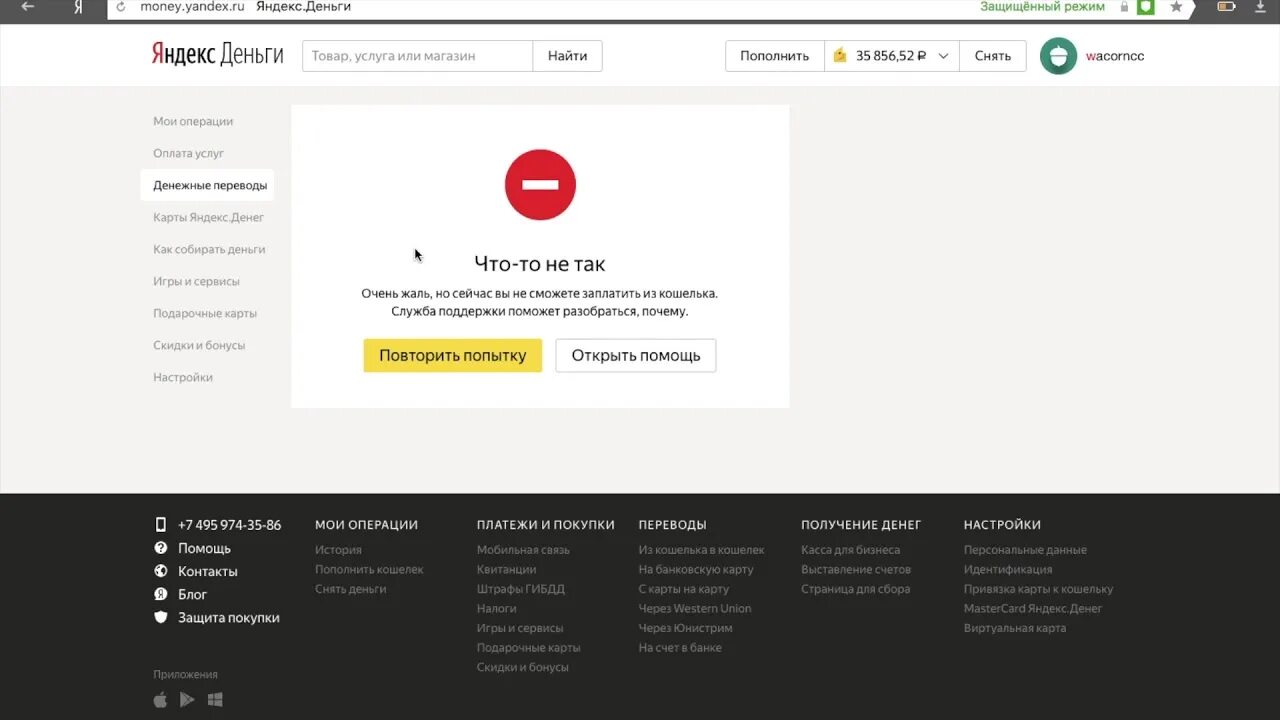
Task: Click the Контакты globe icon
Action: pyautogui.click(x=160, y=571)
